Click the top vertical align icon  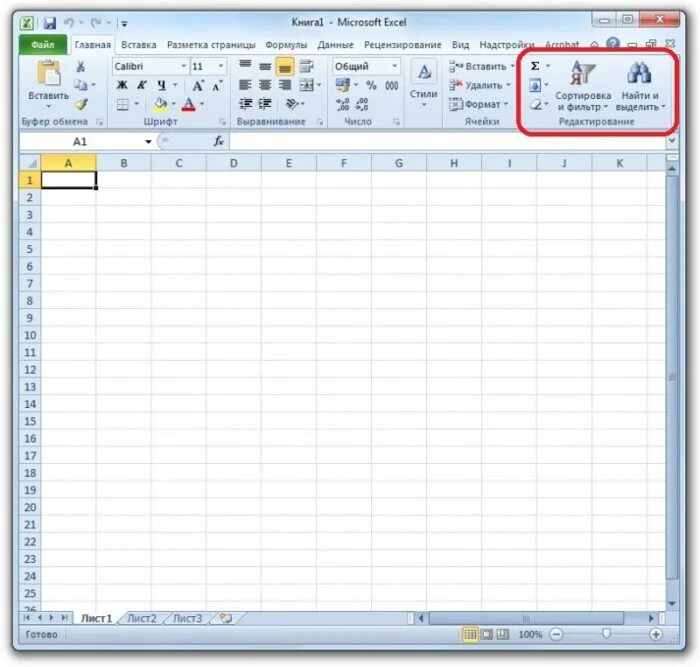pos(245,66)
